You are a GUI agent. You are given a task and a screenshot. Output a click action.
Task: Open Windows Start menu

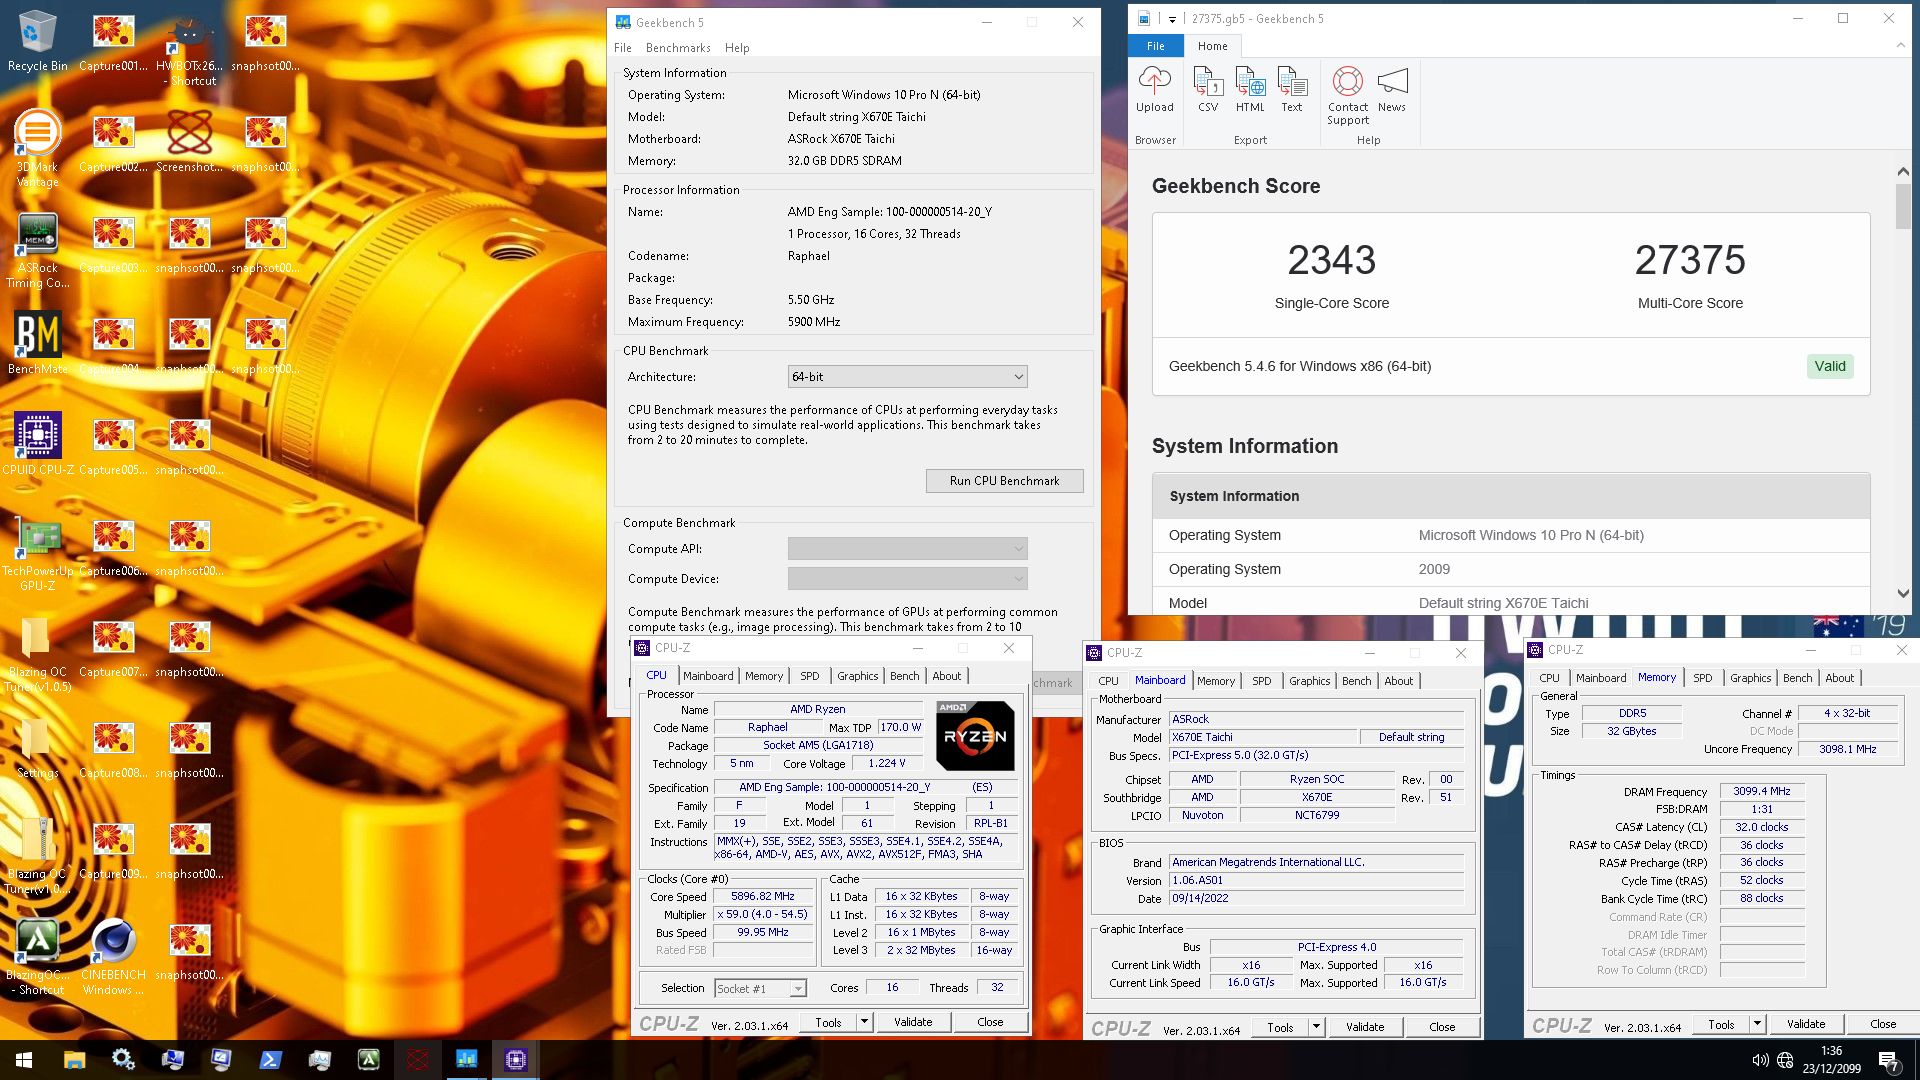[x=24, y=1060]
